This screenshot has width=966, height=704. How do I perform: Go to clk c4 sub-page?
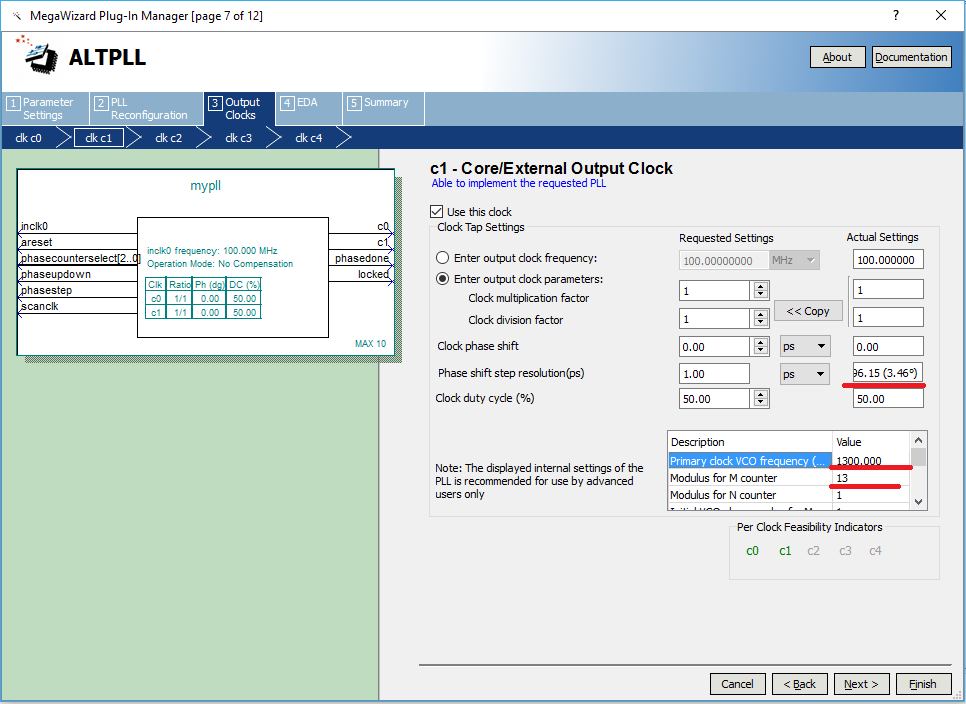(x=309, y=138)
